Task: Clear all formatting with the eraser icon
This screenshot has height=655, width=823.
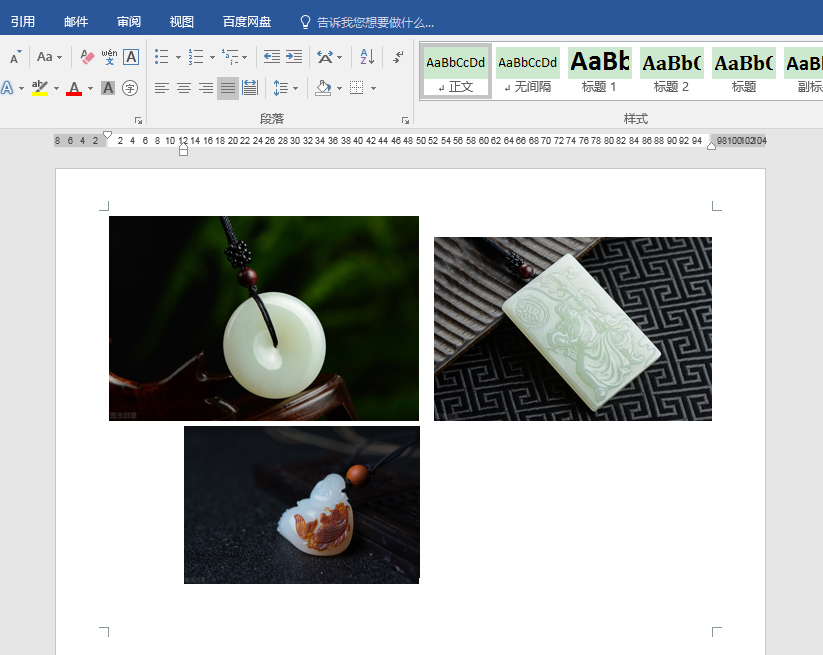Action: (87, 57)
